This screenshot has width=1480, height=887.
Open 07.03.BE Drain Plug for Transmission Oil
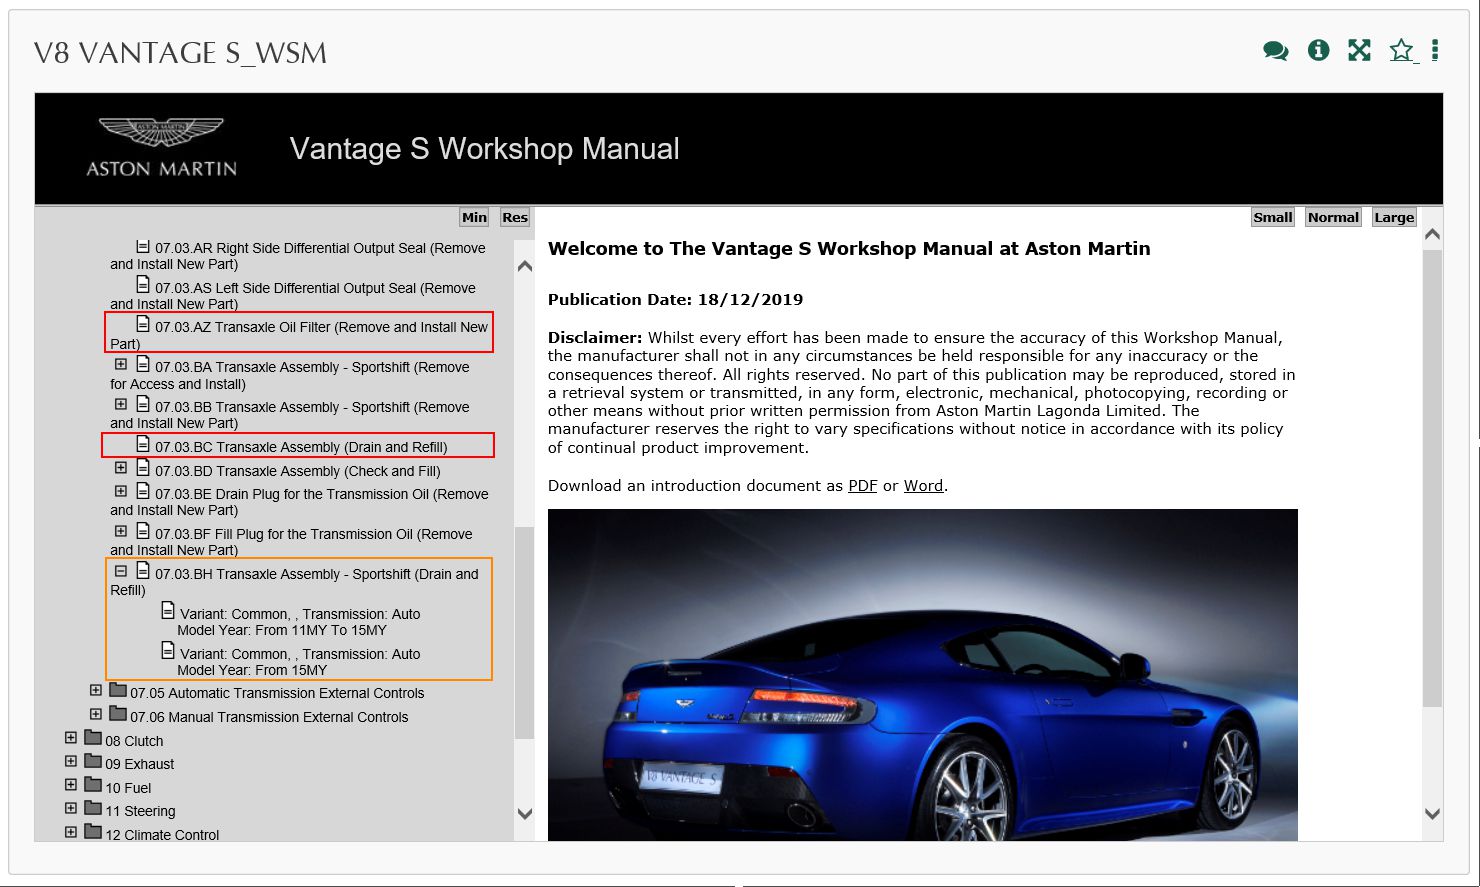[x=299, y=502]
